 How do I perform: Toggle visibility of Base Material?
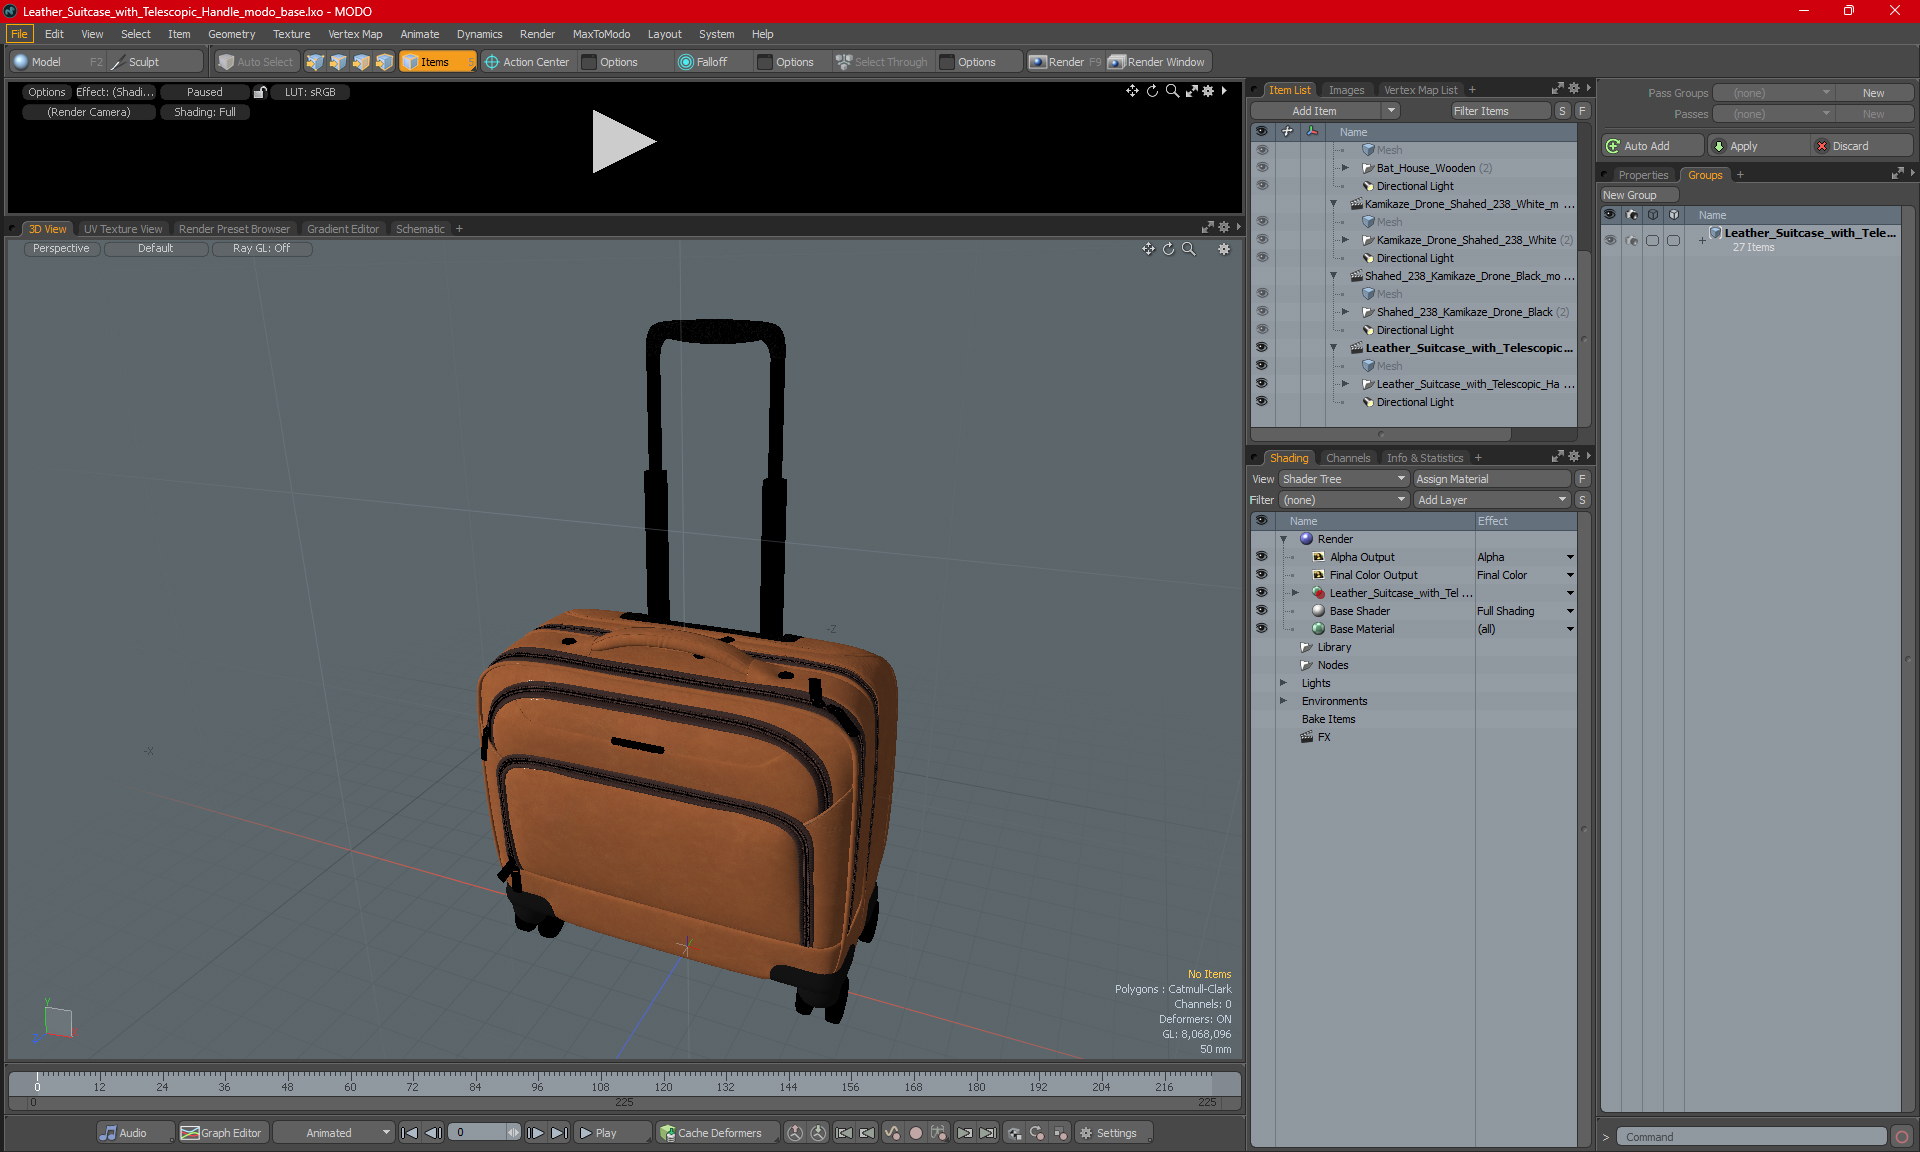click(x=1261, y=629)
